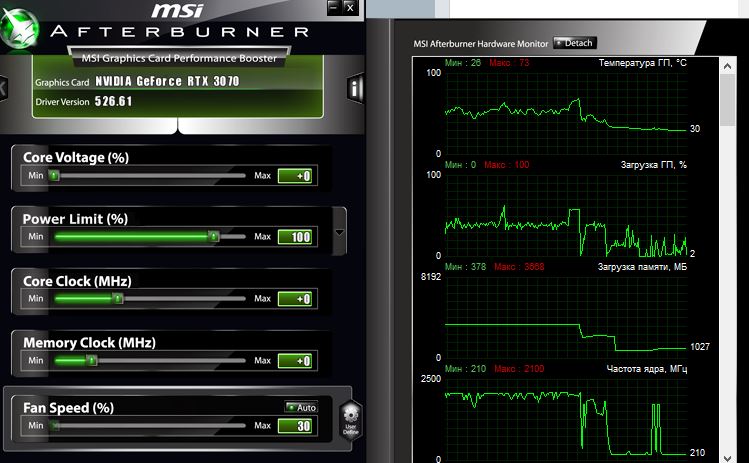Click the Core Voltage +0 value field
Image resolution: width=749 pixels, height=463 pixels.
[295, 176]
